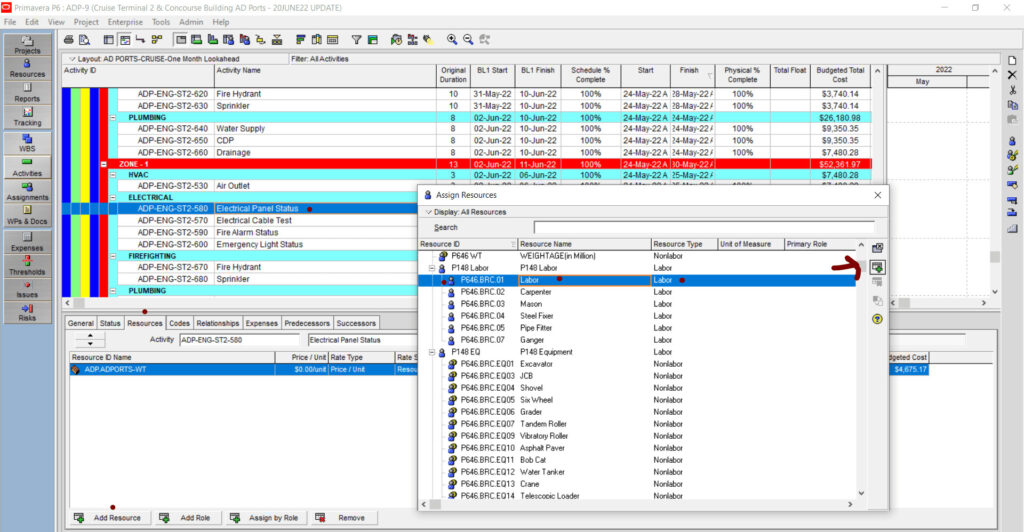
Task: Click the Budgeted Total Cost column header
Action: [x=840, y=75]
